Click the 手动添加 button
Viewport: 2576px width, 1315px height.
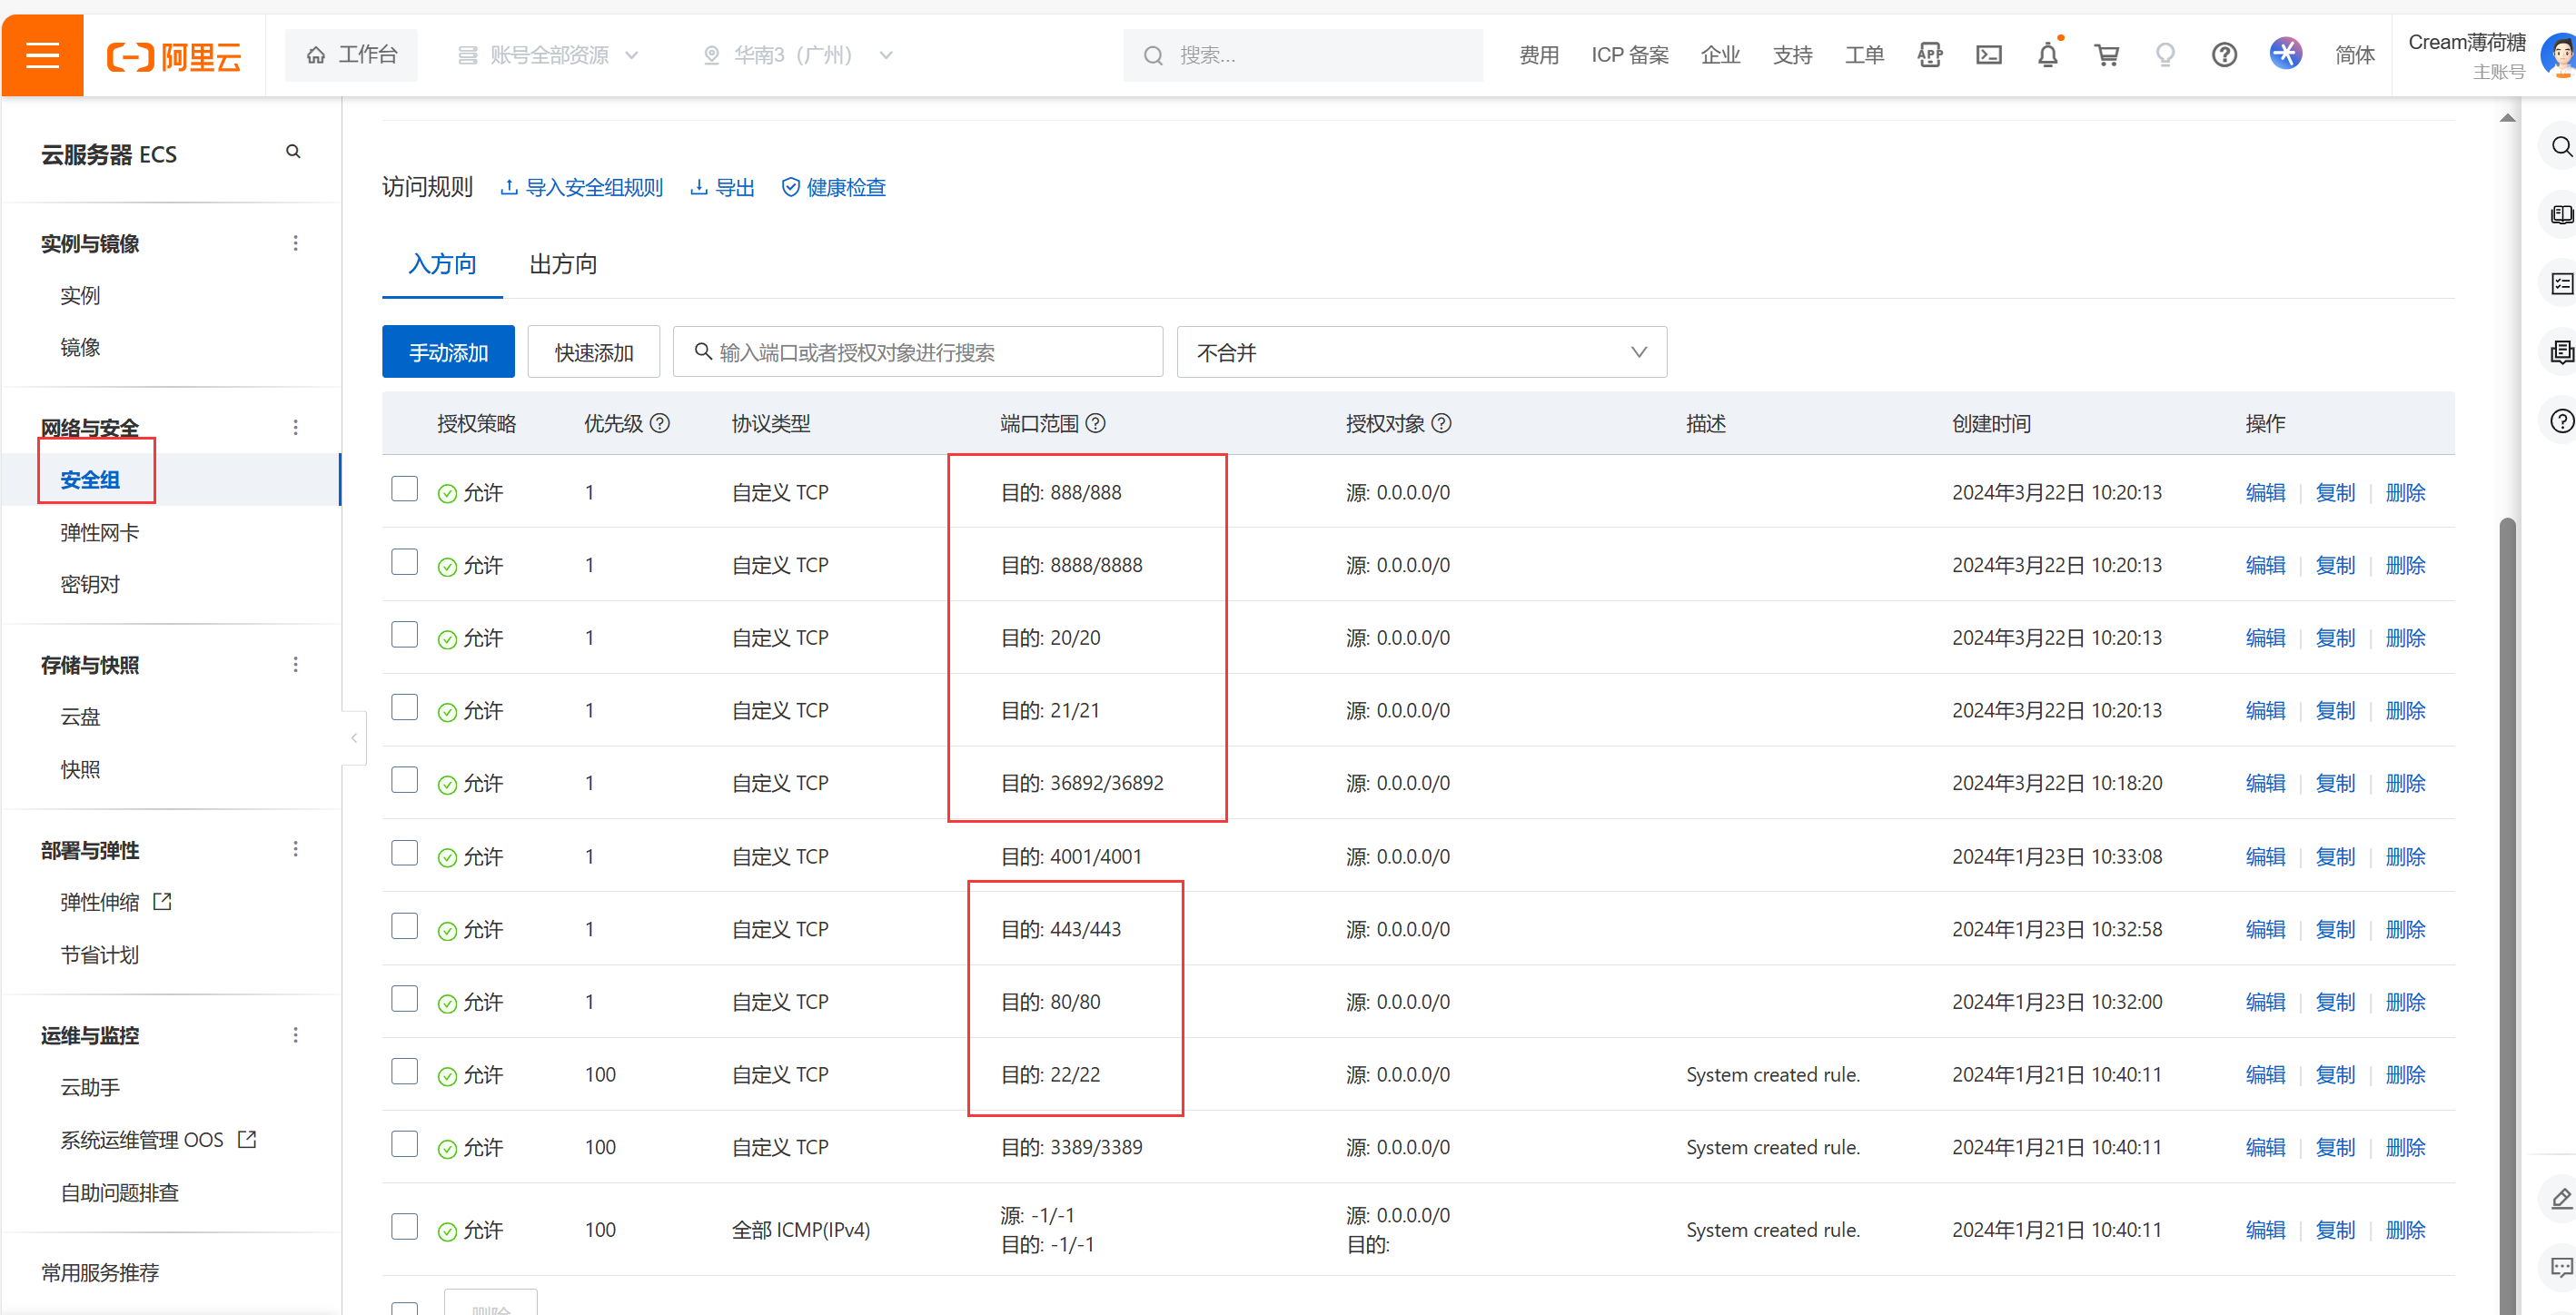(448, 352)
